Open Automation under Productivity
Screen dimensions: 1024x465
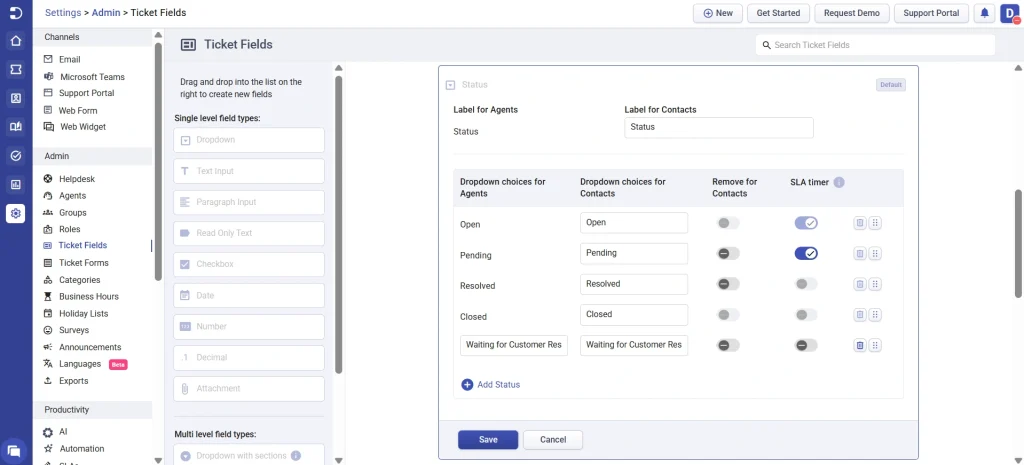click(x=82, y=449)
